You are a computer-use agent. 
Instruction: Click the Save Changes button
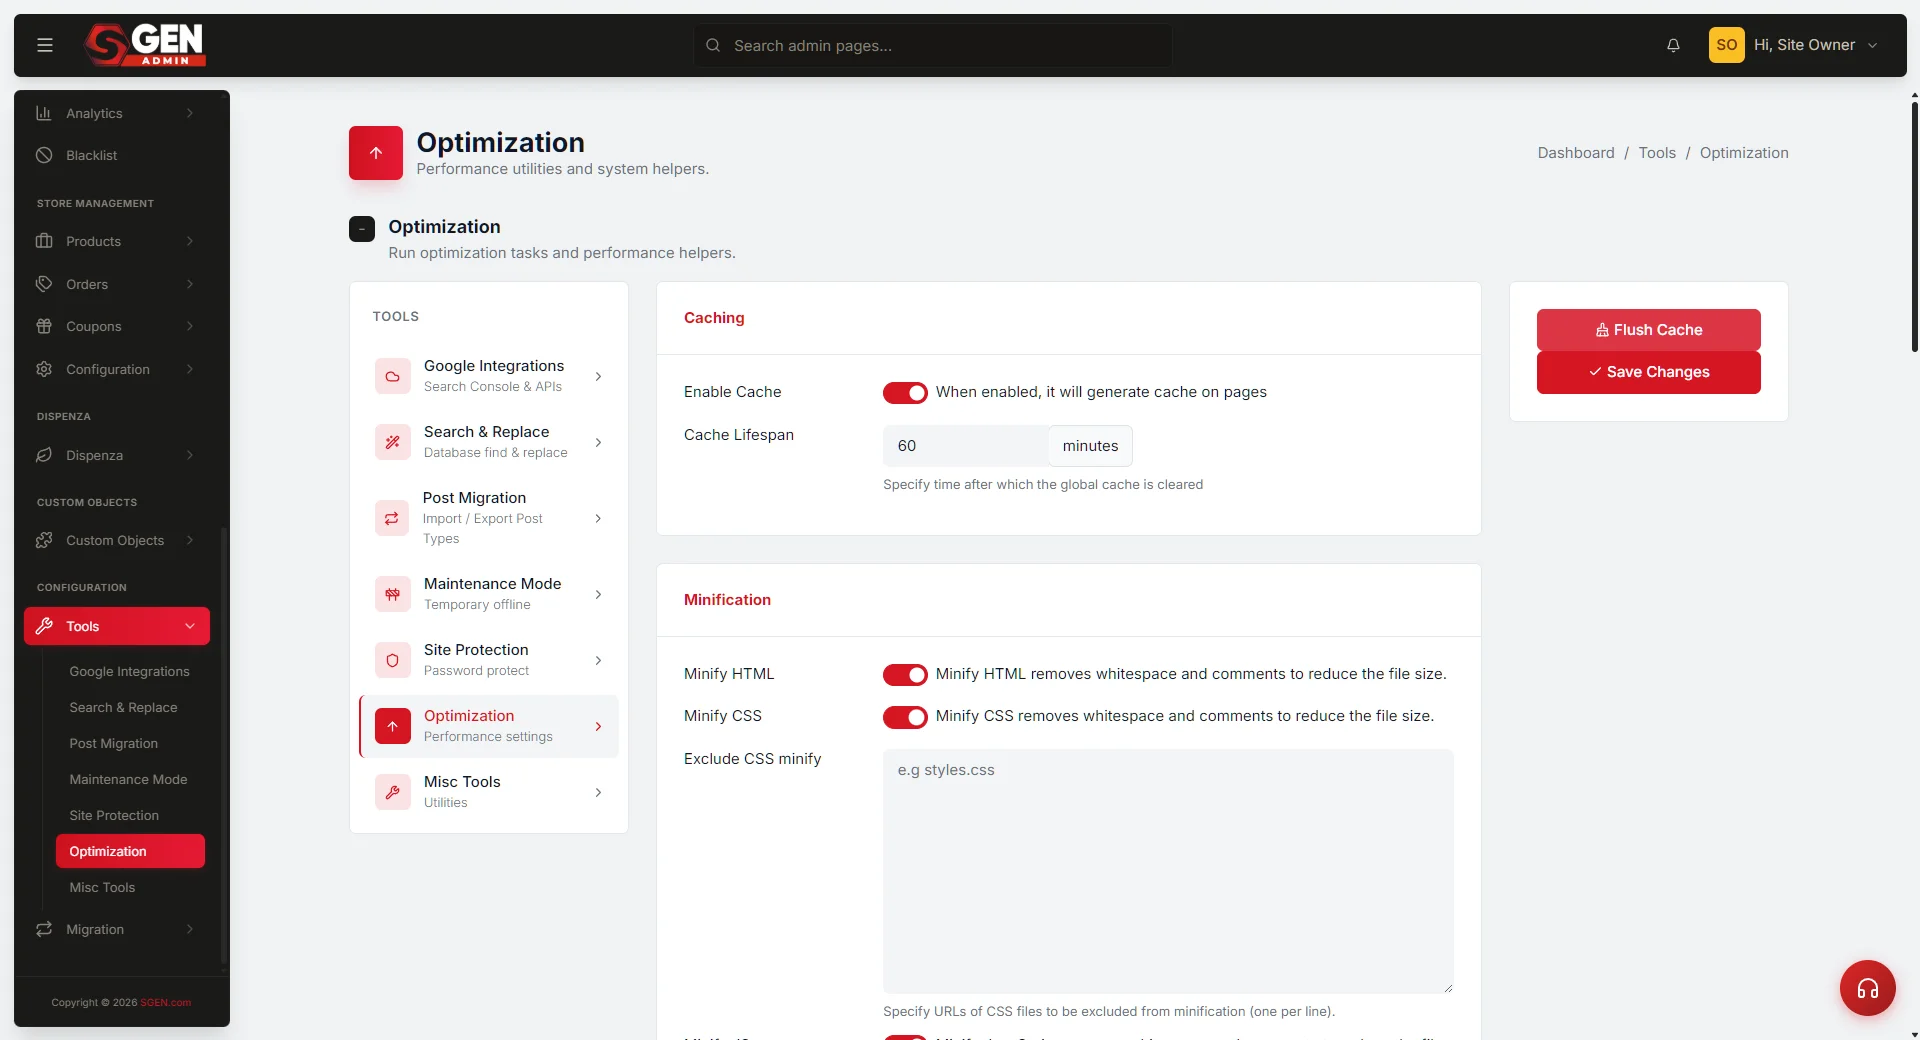(x=1648, y=372)
